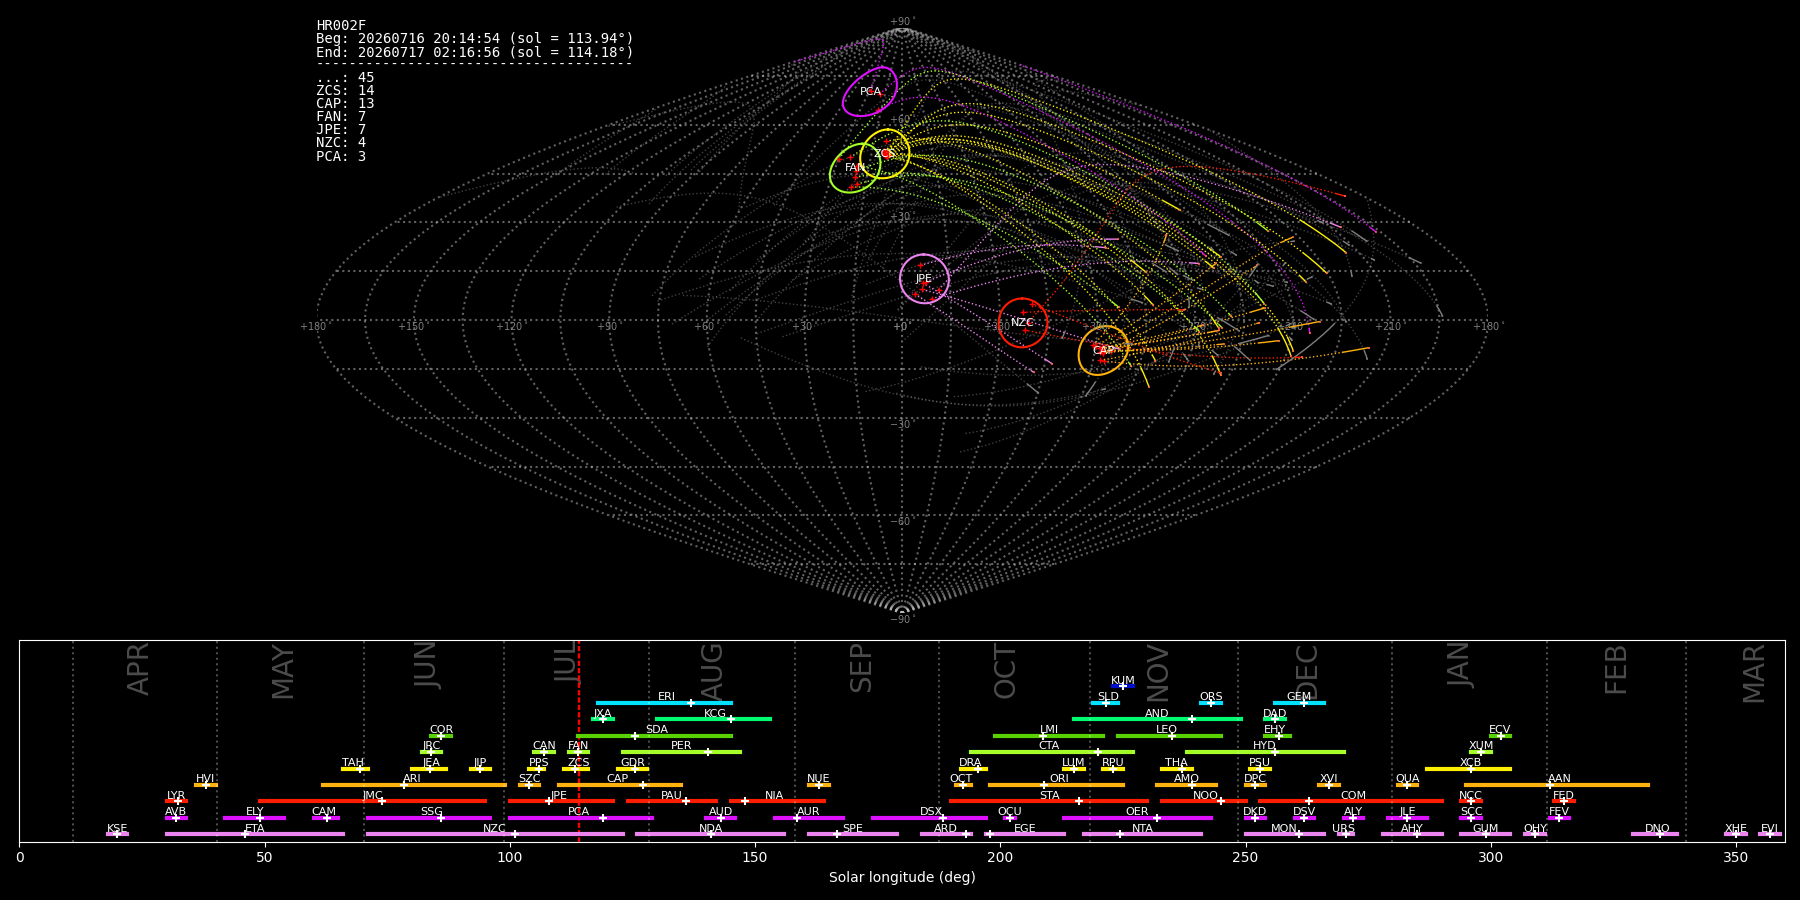Click the Solar longitude axis label
Image resolution: width=1800 pixels, height=900 pixels.
pos(902,878)
